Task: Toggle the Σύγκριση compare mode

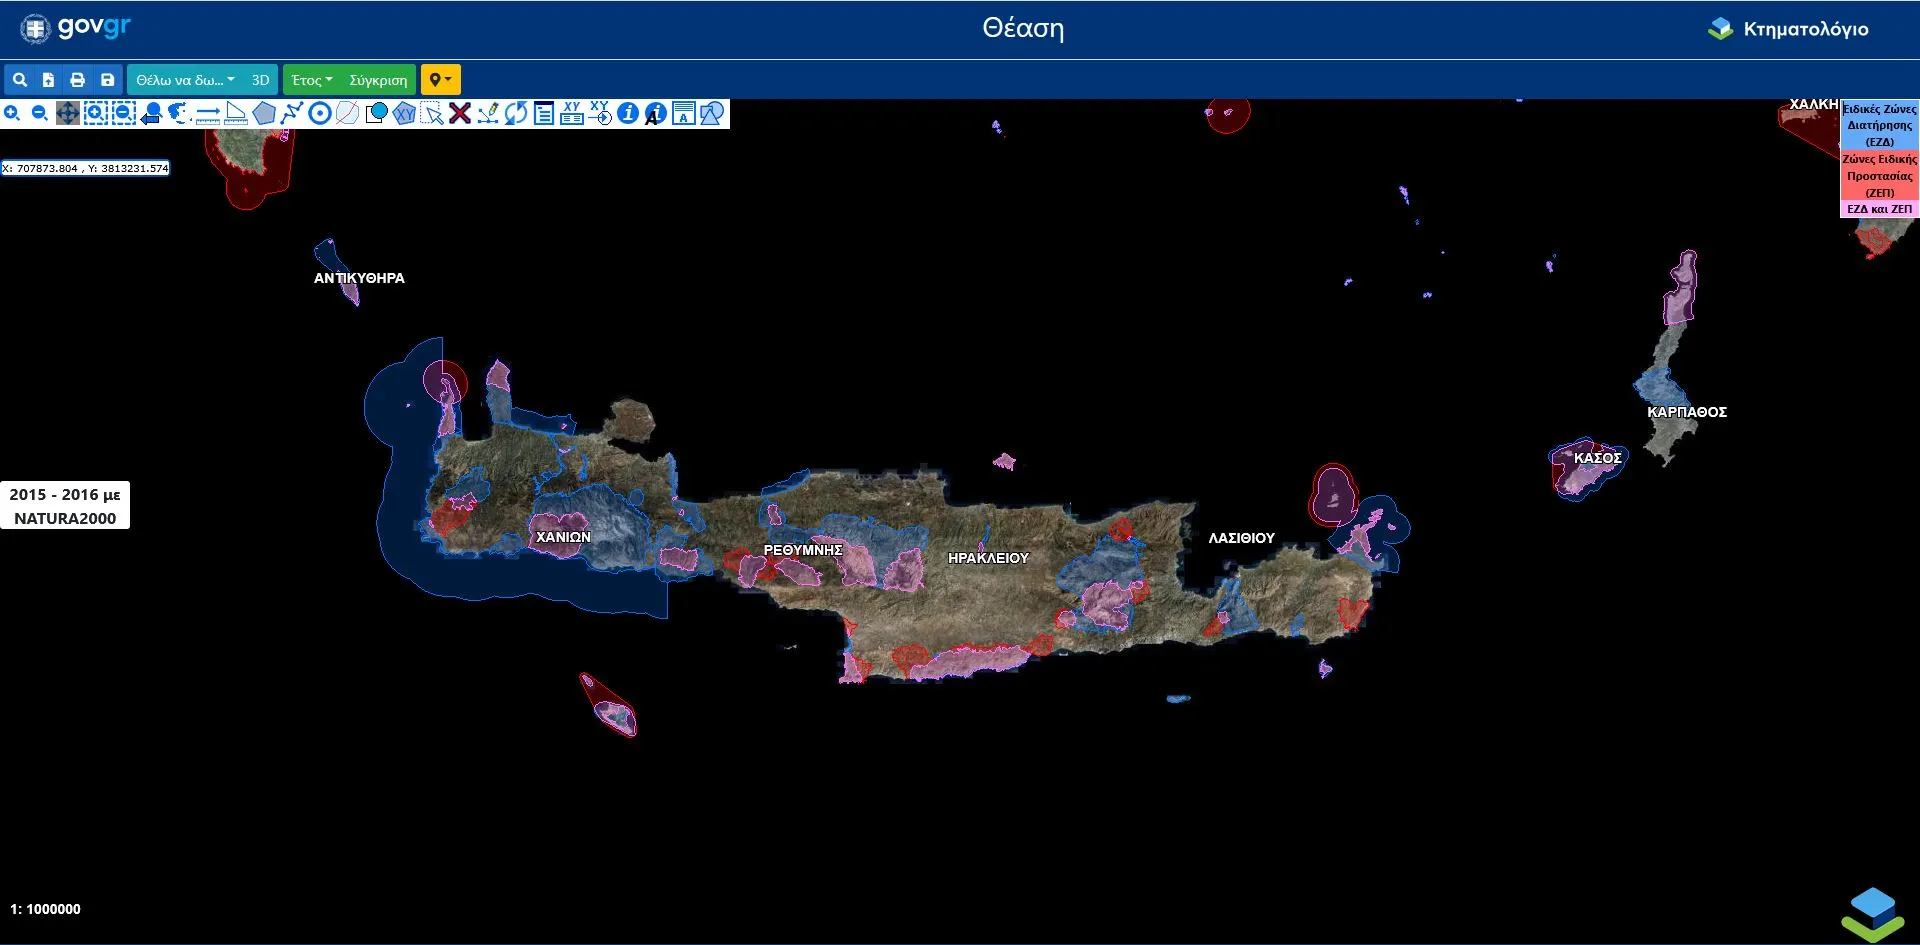Action: pyautogui.click(x=378, y=80)
